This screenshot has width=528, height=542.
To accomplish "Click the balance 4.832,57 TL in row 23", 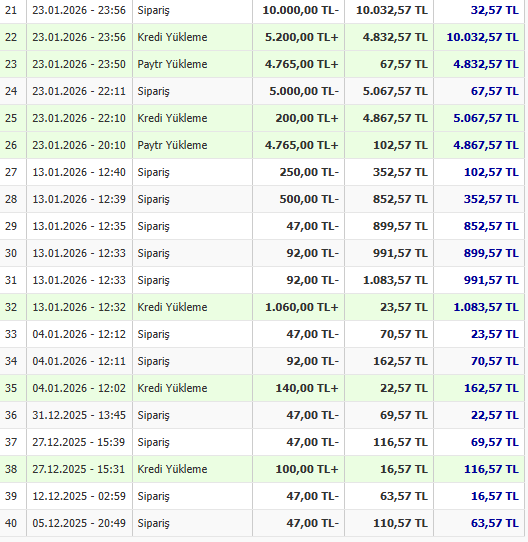I will point(486,64).
